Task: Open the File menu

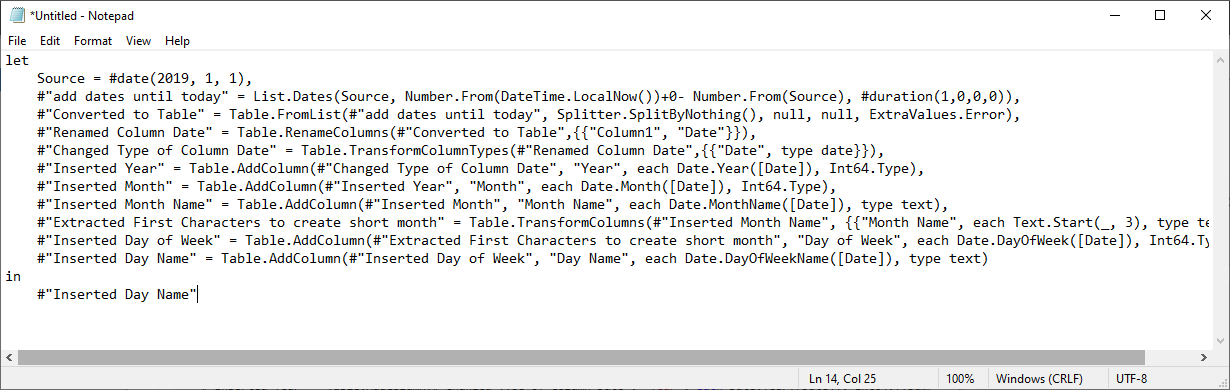Action: (17, 41)
